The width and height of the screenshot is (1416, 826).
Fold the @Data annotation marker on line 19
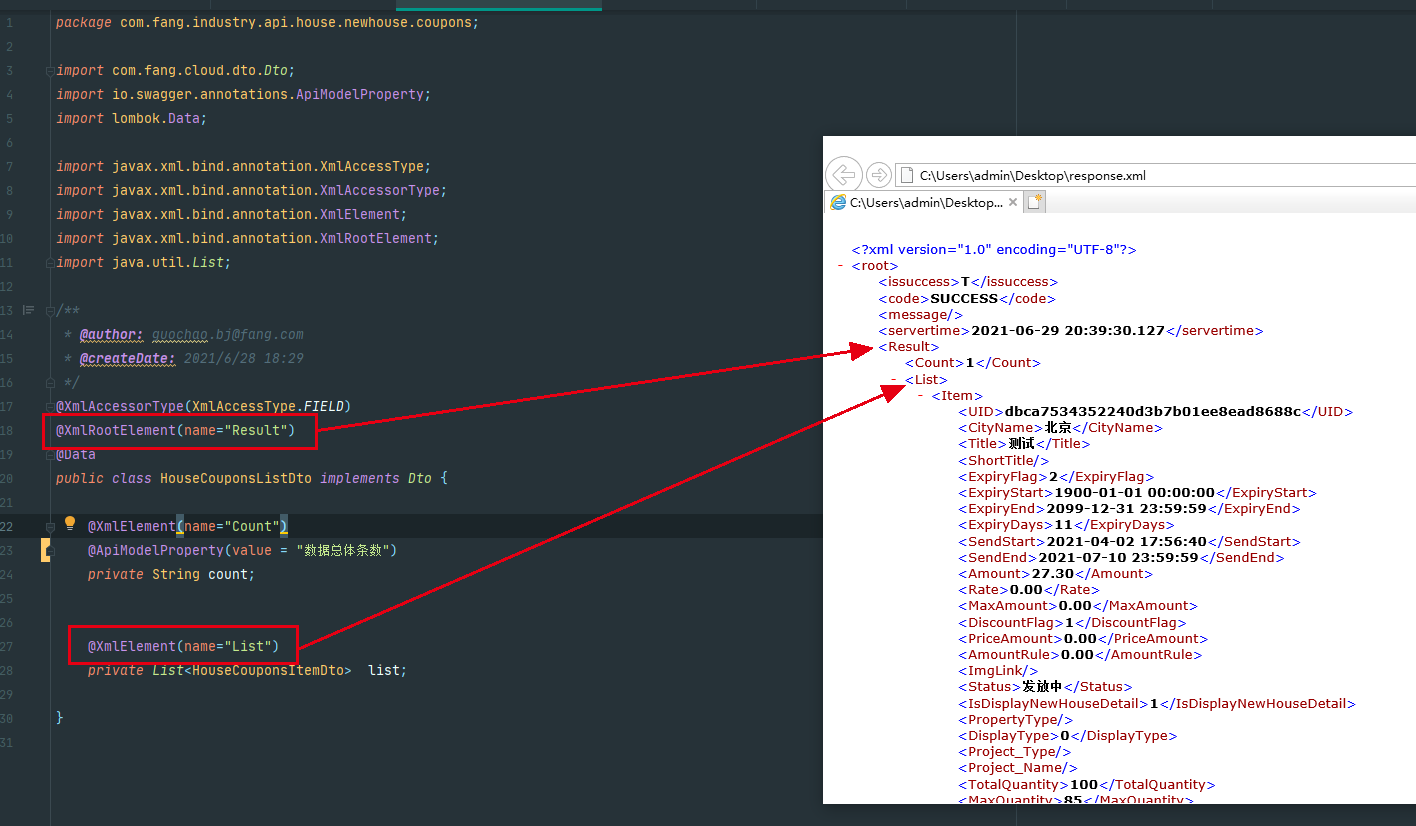click(x=50, y=455)
